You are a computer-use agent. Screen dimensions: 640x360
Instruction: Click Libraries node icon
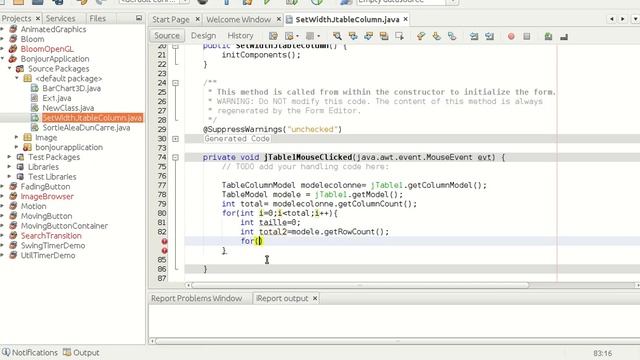tap(20, 167)
